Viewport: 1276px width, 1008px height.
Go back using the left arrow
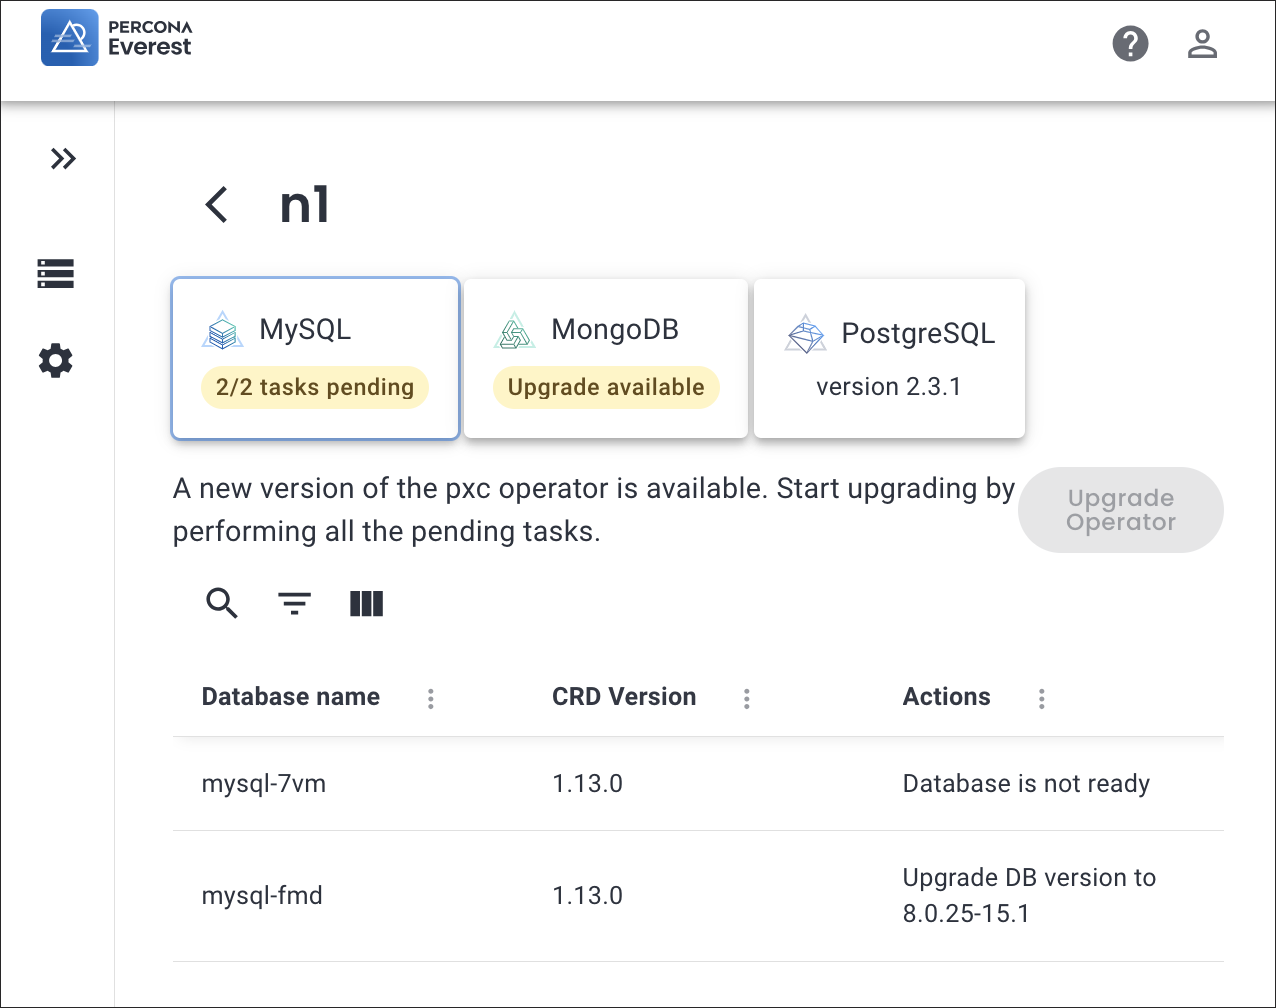point(217,205)
